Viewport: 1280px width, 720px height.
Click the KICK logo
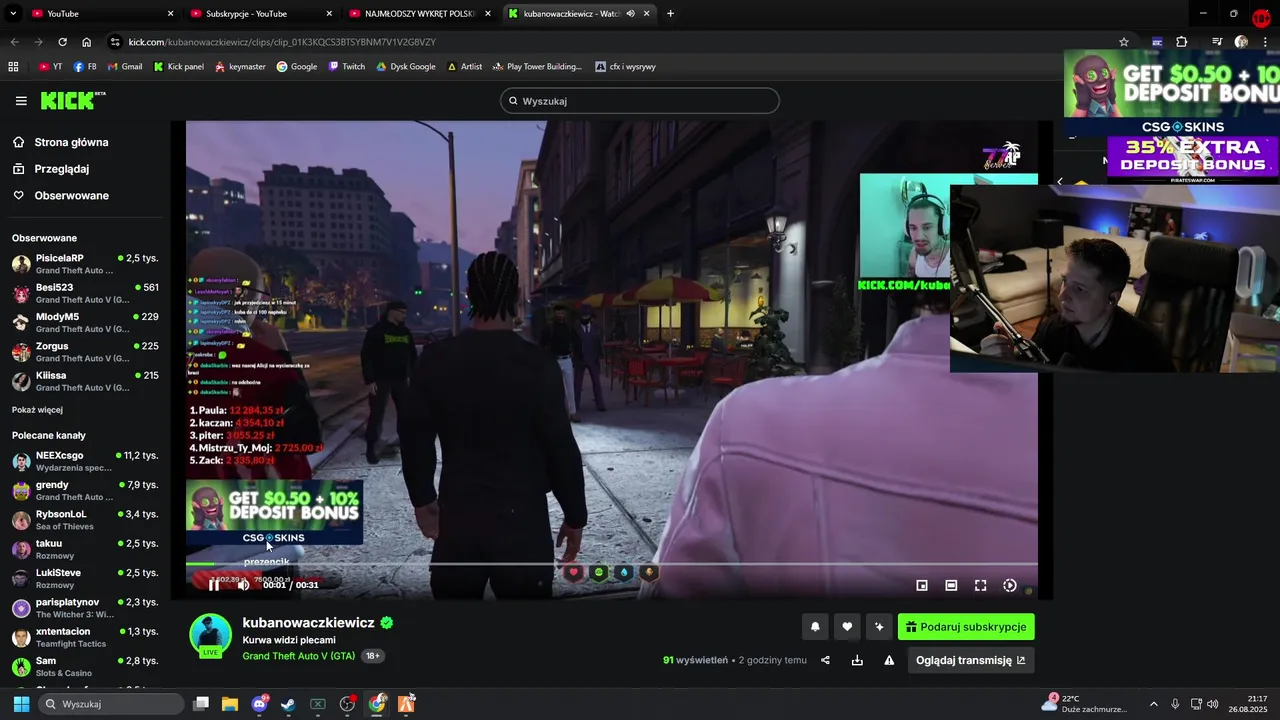(x=73, y=100)
